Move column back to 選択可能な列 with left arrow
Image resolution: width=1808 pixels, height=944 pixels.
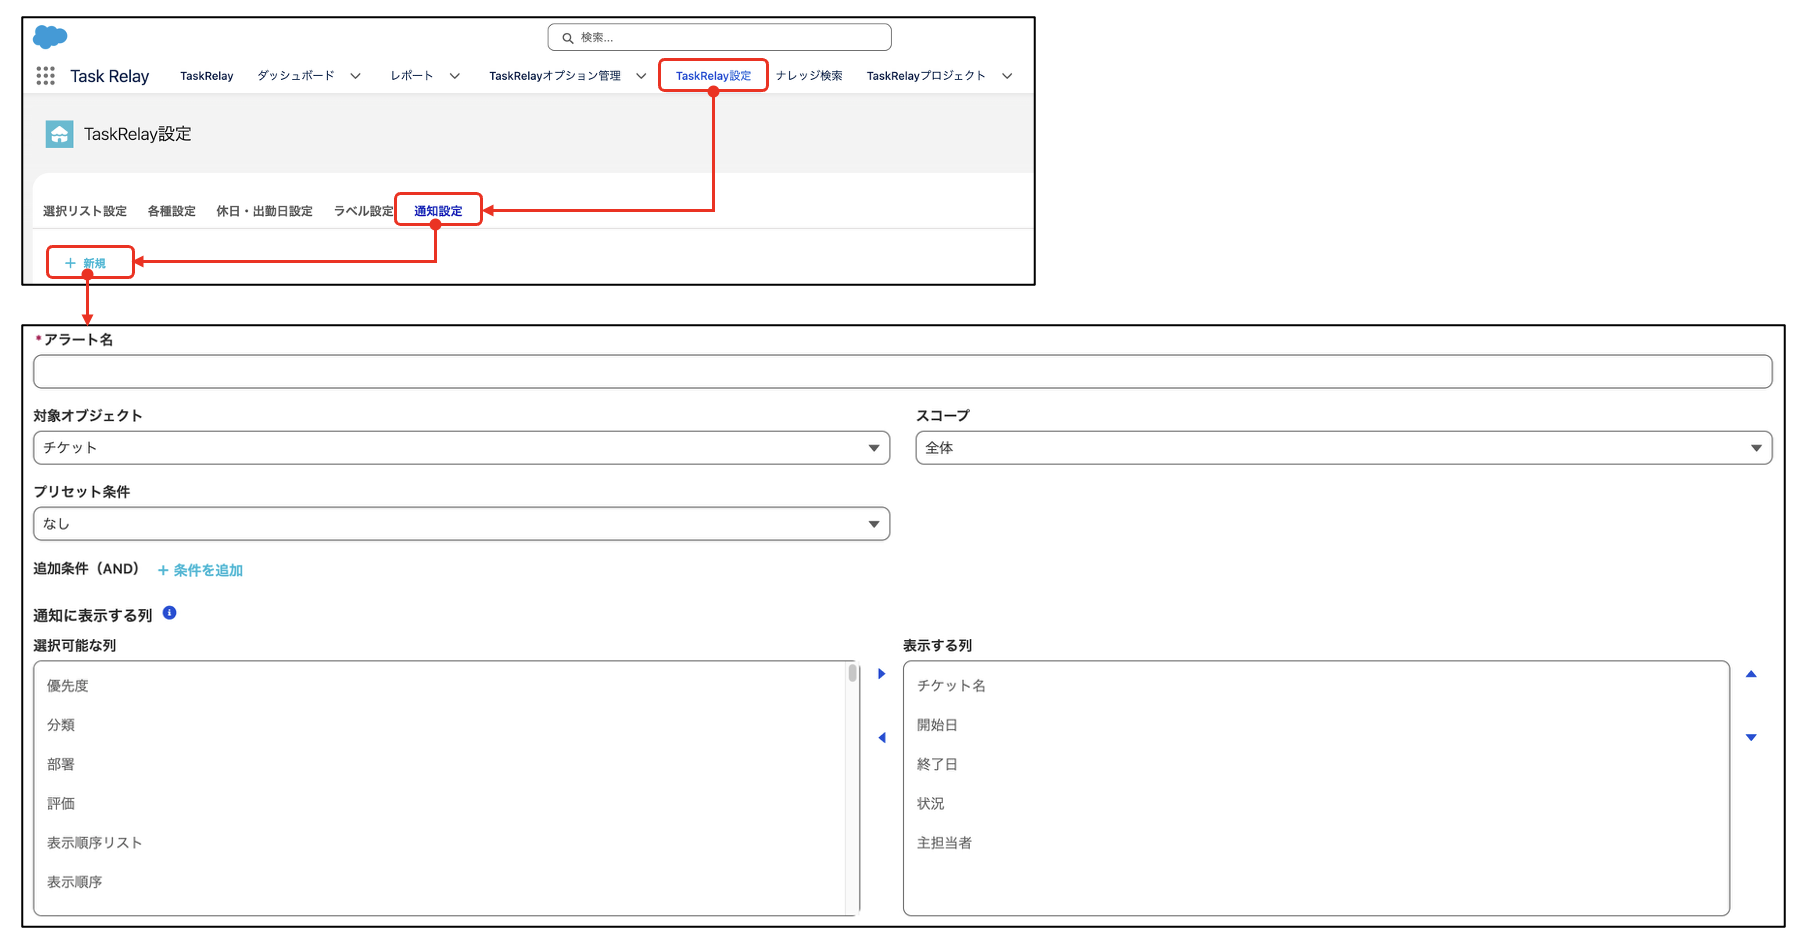coord(881,738)
